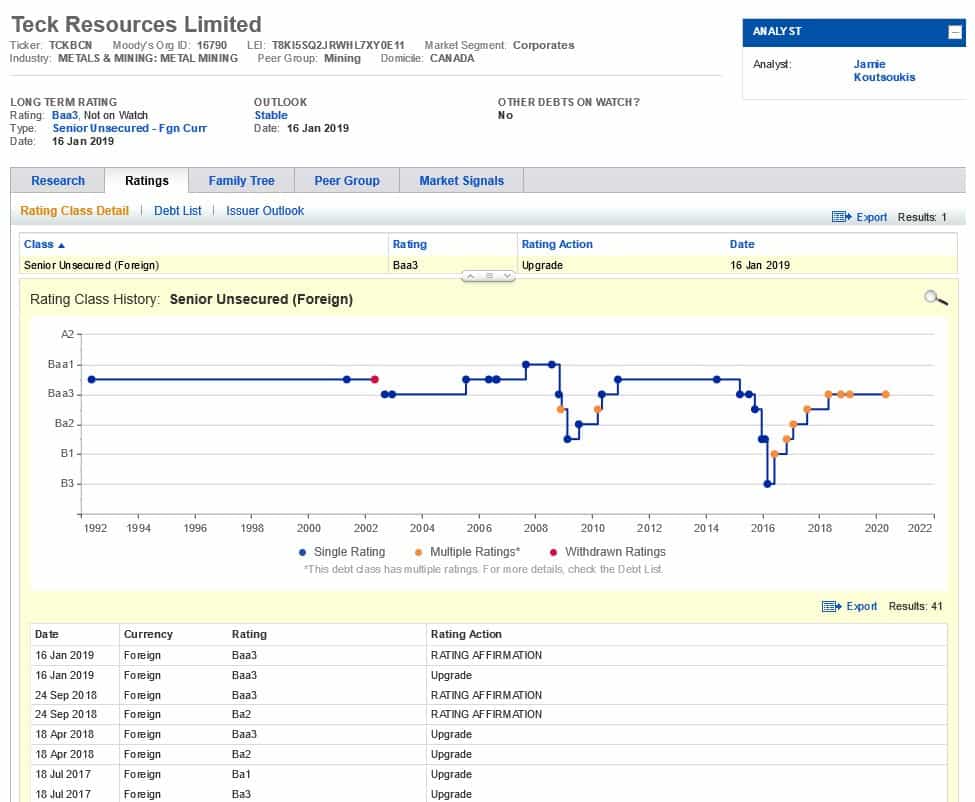Click the Stable outlook link

(271, 115)
